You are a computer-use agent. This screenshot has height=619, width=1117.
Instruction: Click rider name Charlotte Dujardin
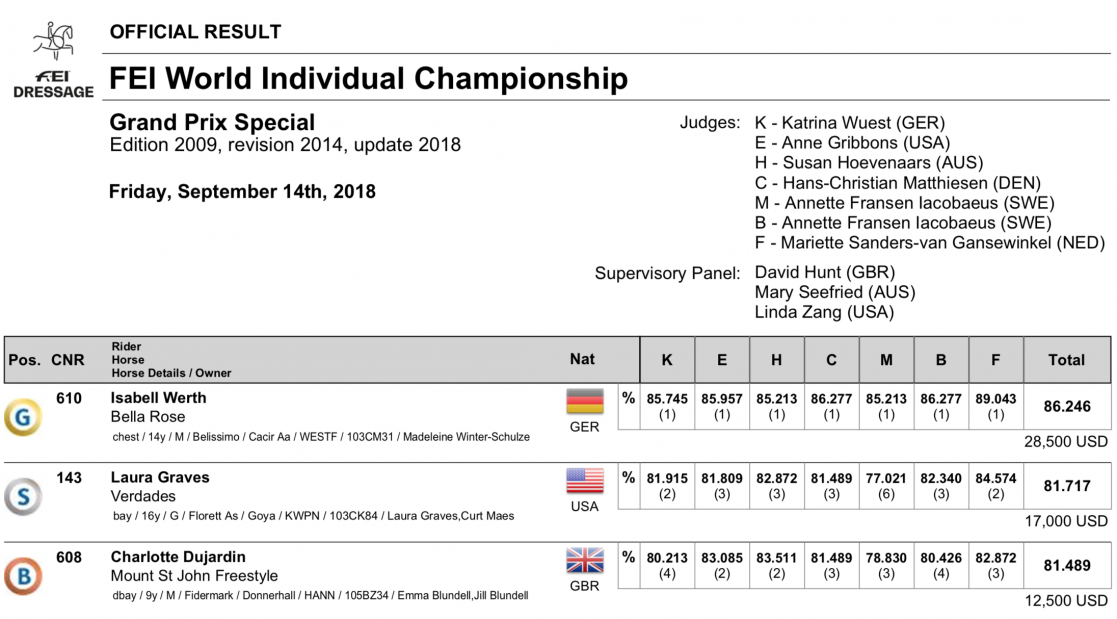(178, 557)
